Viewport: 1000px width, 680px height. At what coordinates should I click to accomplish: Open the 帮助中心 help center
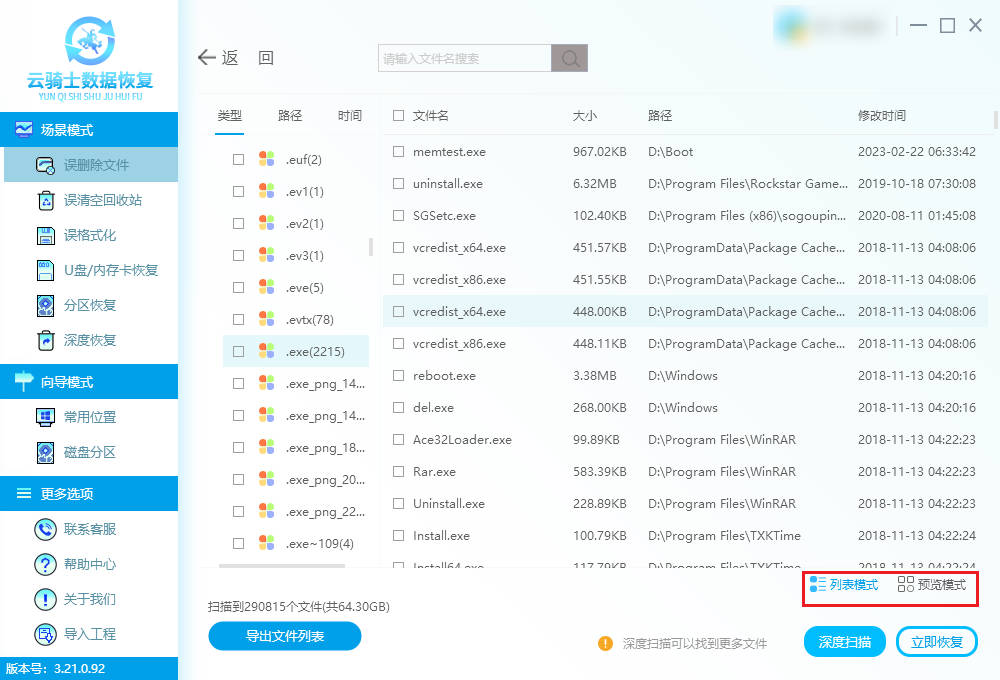(45, 564)
